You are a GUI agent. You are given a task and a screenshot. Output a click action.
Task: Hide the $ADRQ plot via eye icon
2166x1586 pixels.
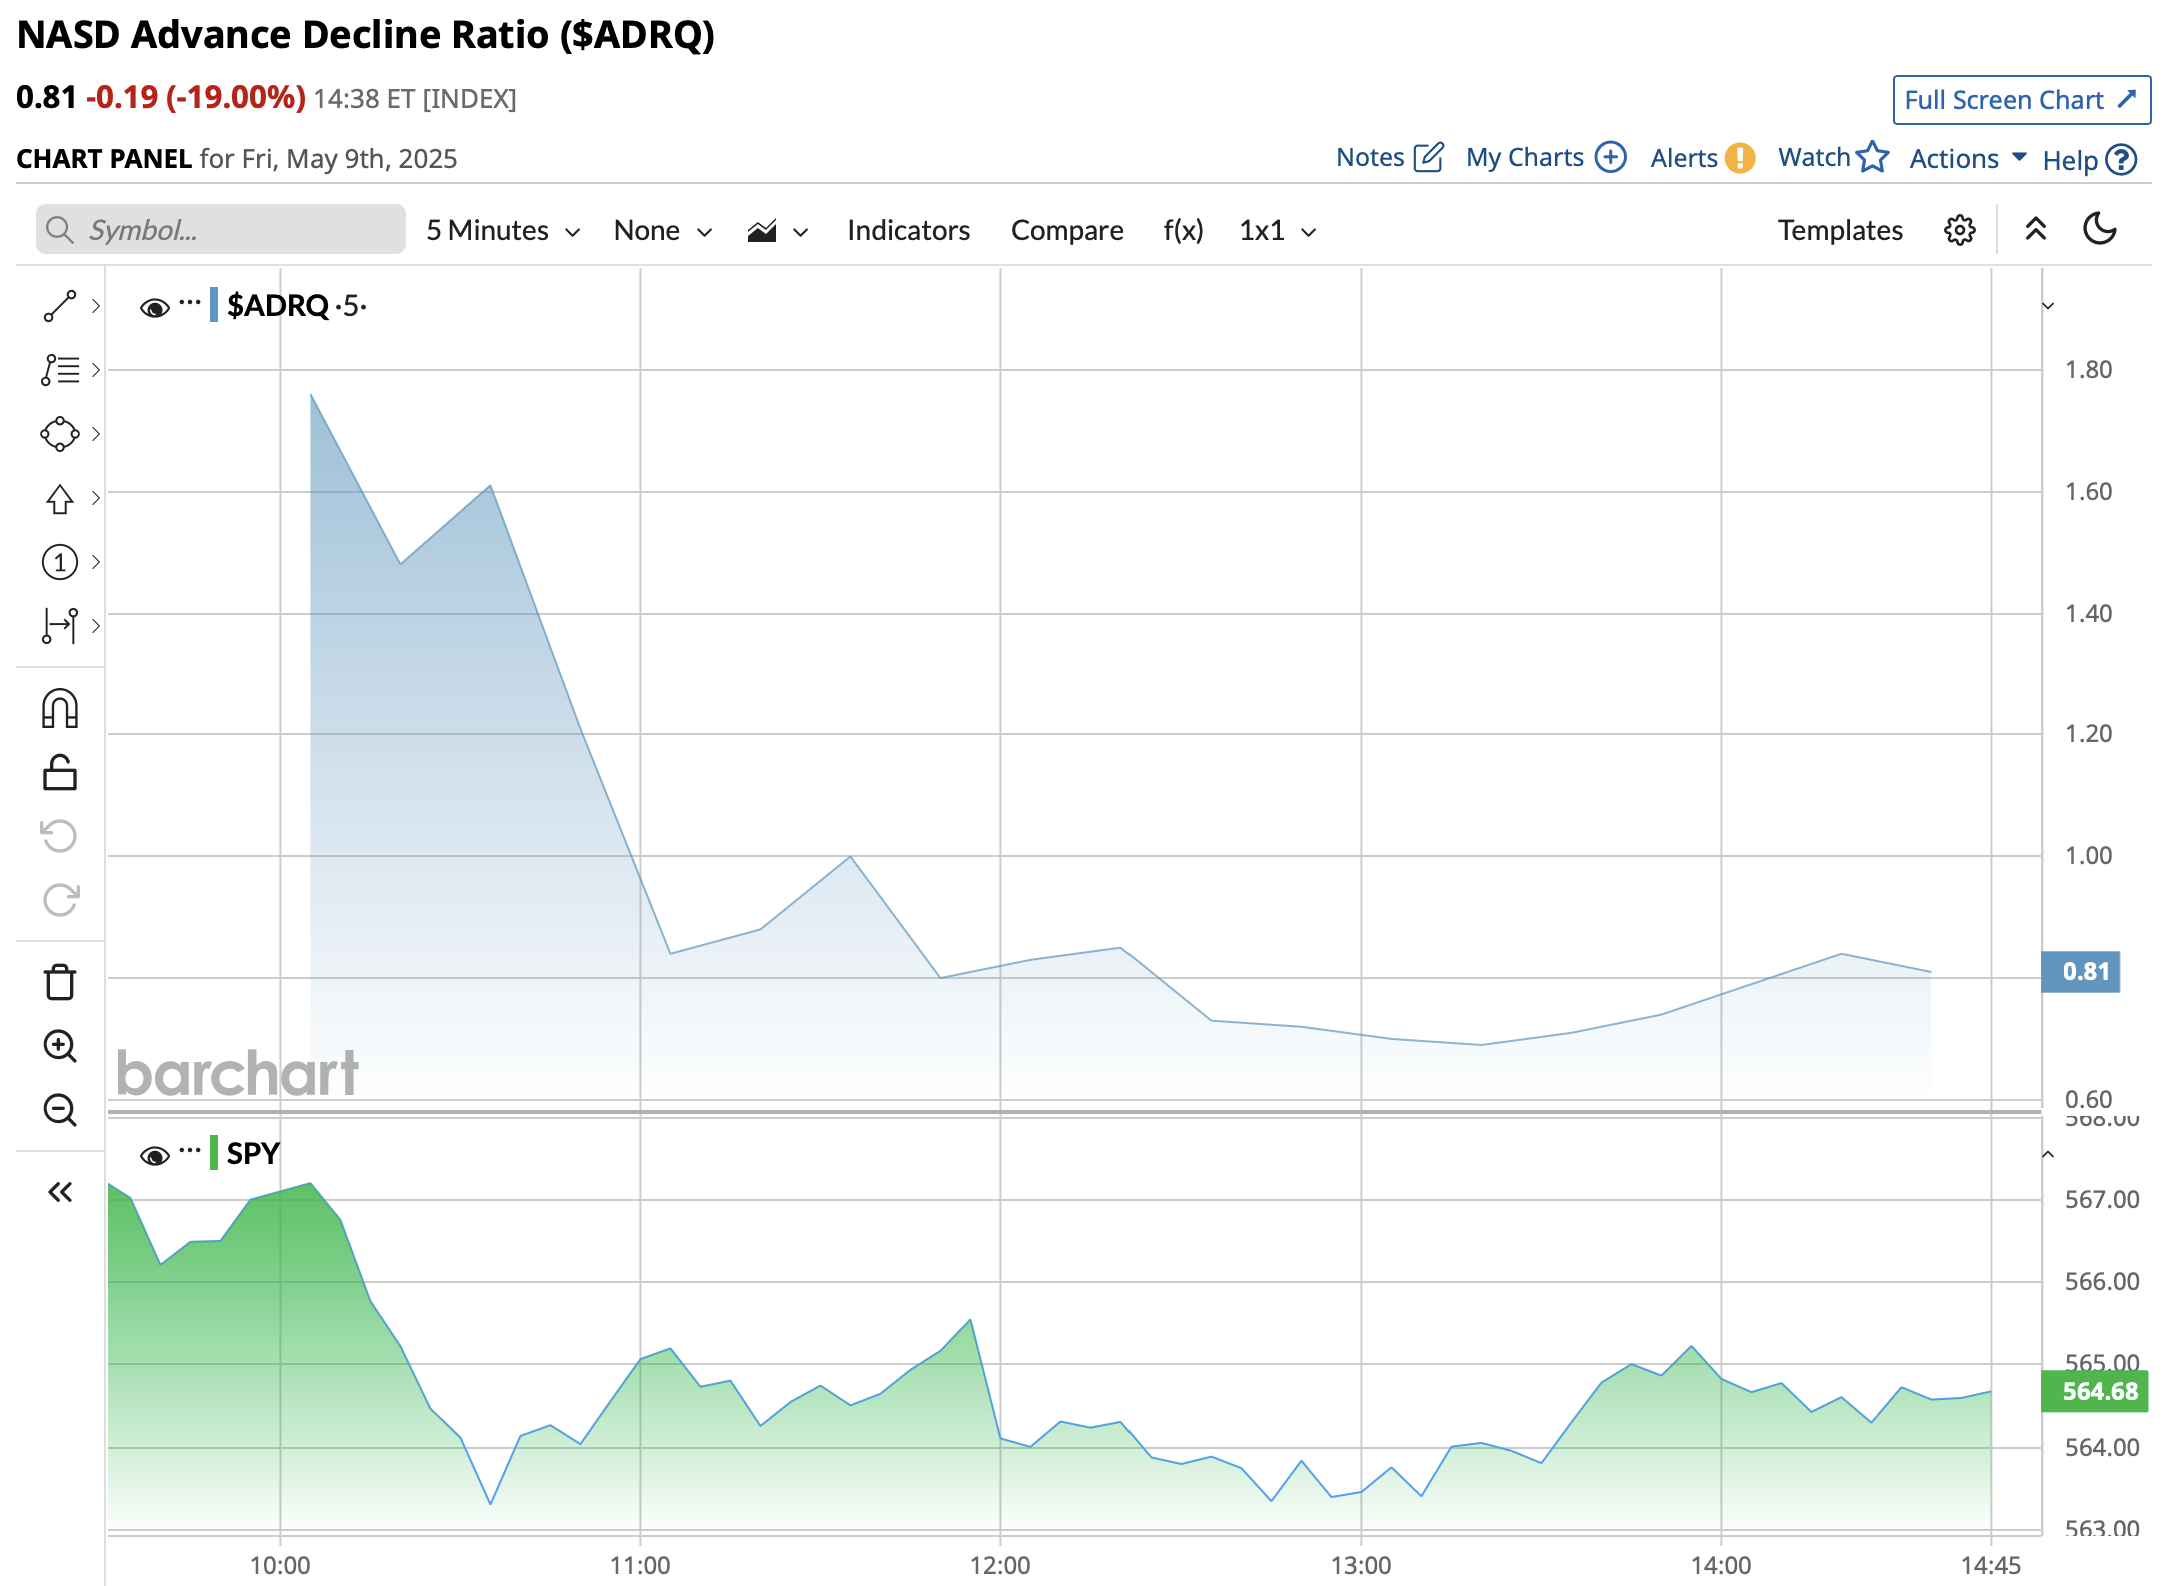154,307
